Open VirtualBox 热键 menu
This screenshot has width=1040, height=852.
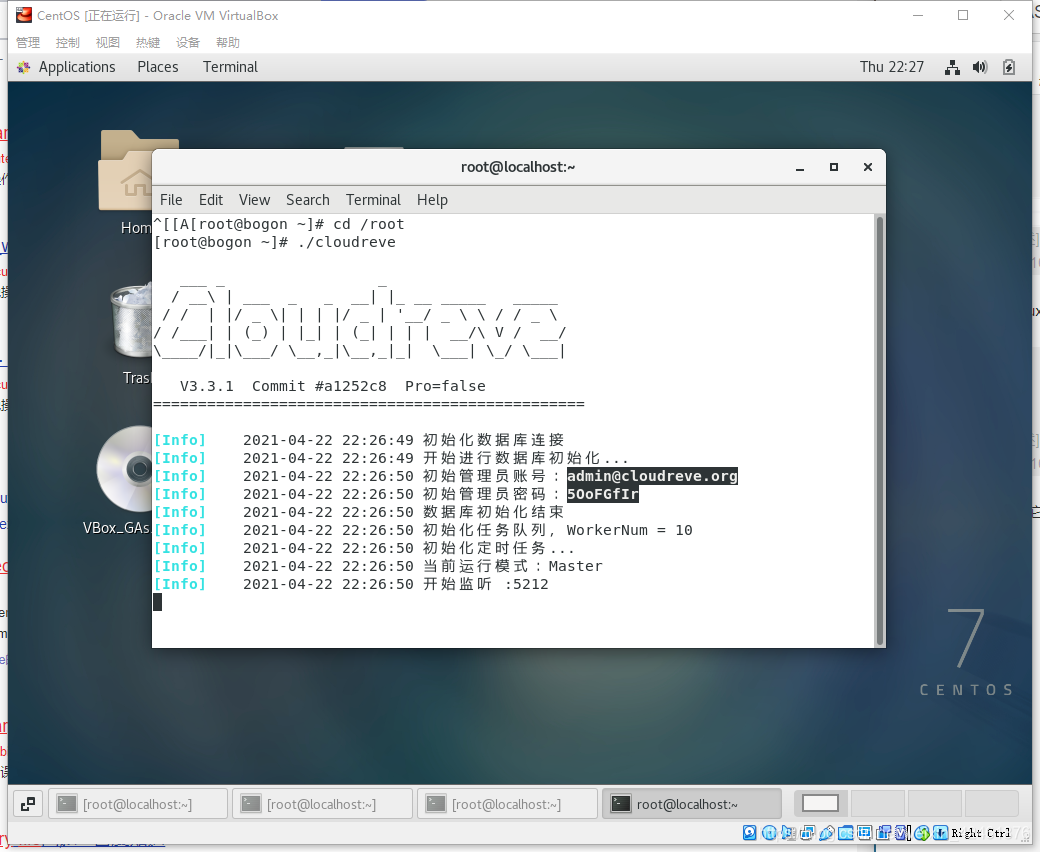pyautogui.click(x=148, y=42)
